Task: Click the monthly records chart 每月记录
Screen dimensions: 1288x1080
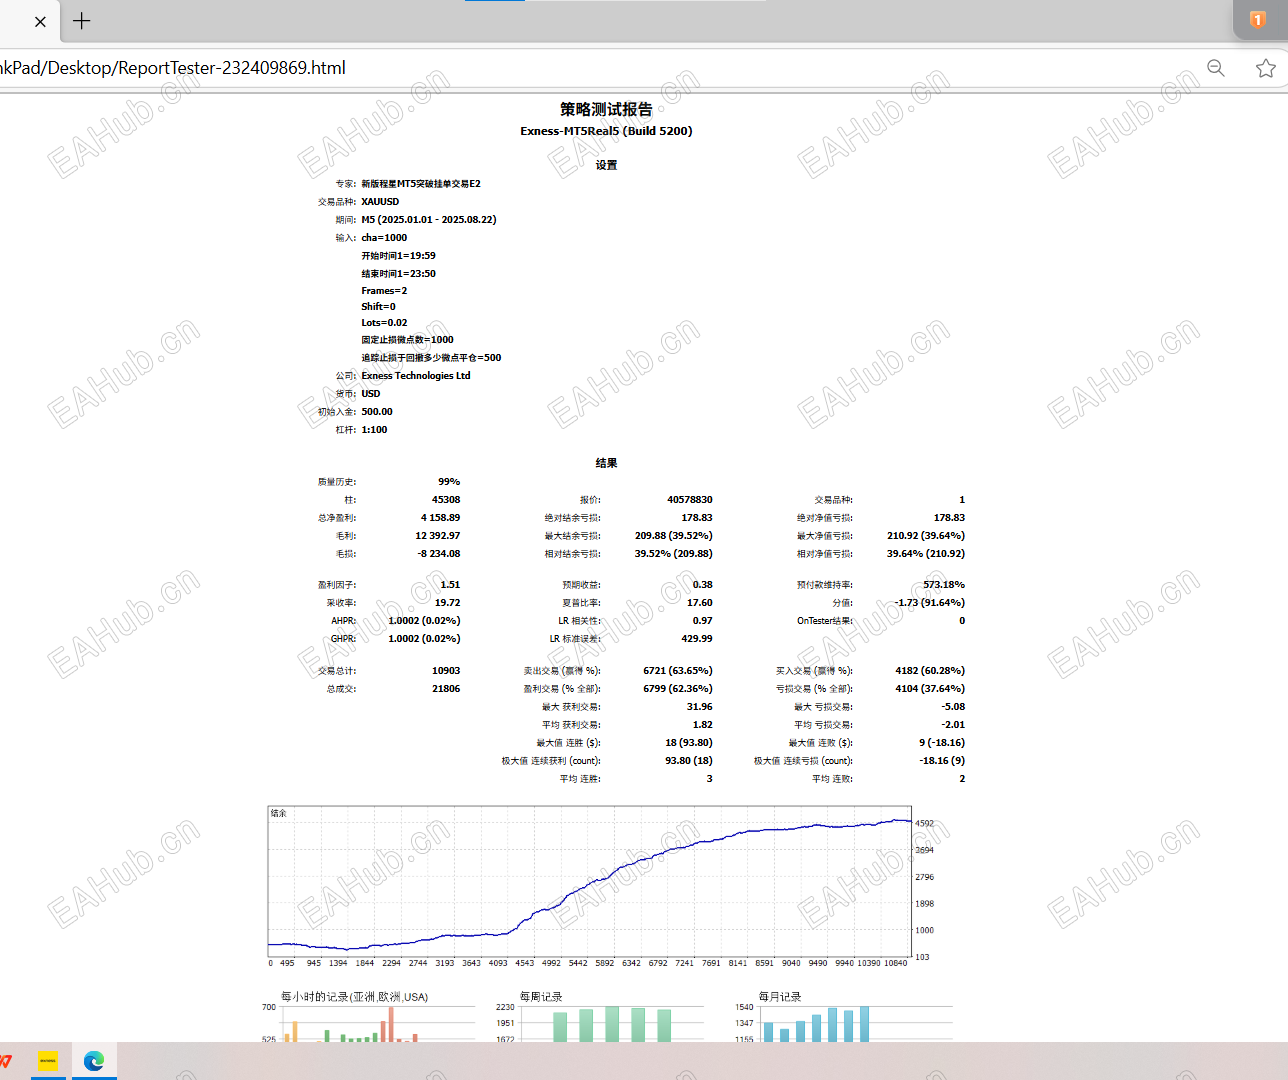Action: click(x=844, y=1016)
